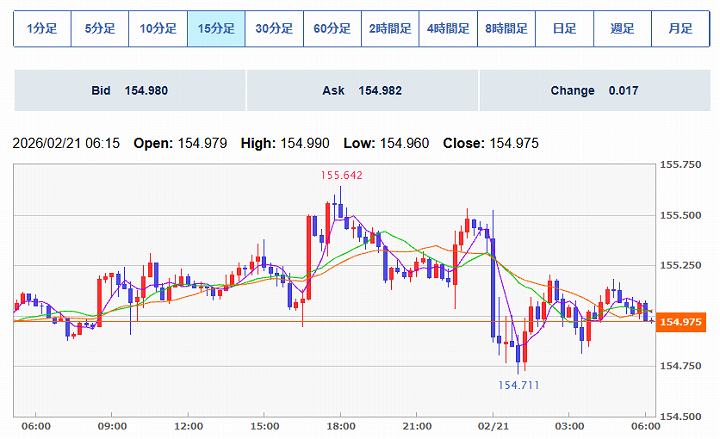The height and width of the screenshot is (439, 720).
Task: Open the 8時間足 chart
Action: (x=506, y=29)
